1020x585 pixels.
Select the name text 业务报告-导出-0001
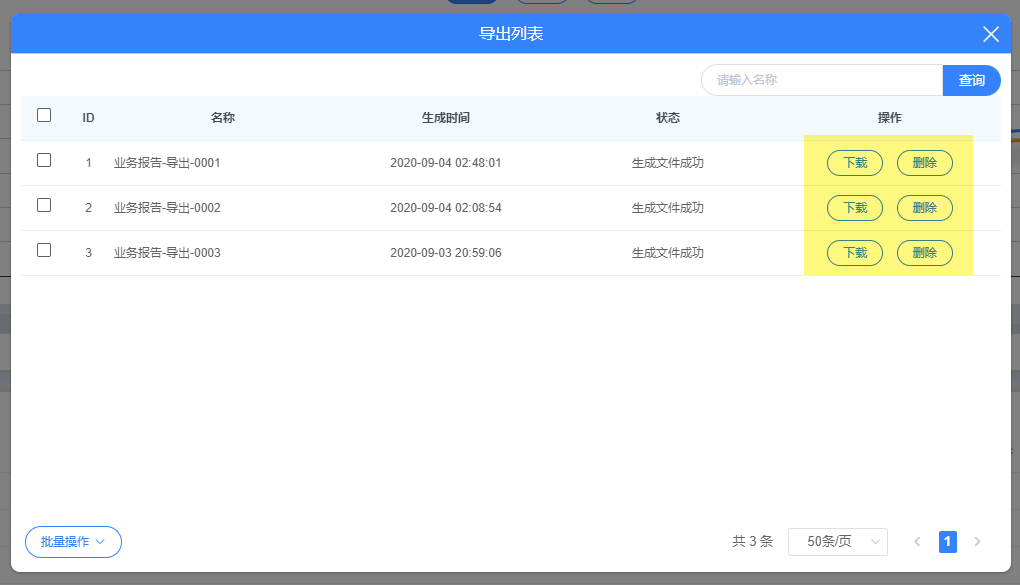[x=167, y=163]
